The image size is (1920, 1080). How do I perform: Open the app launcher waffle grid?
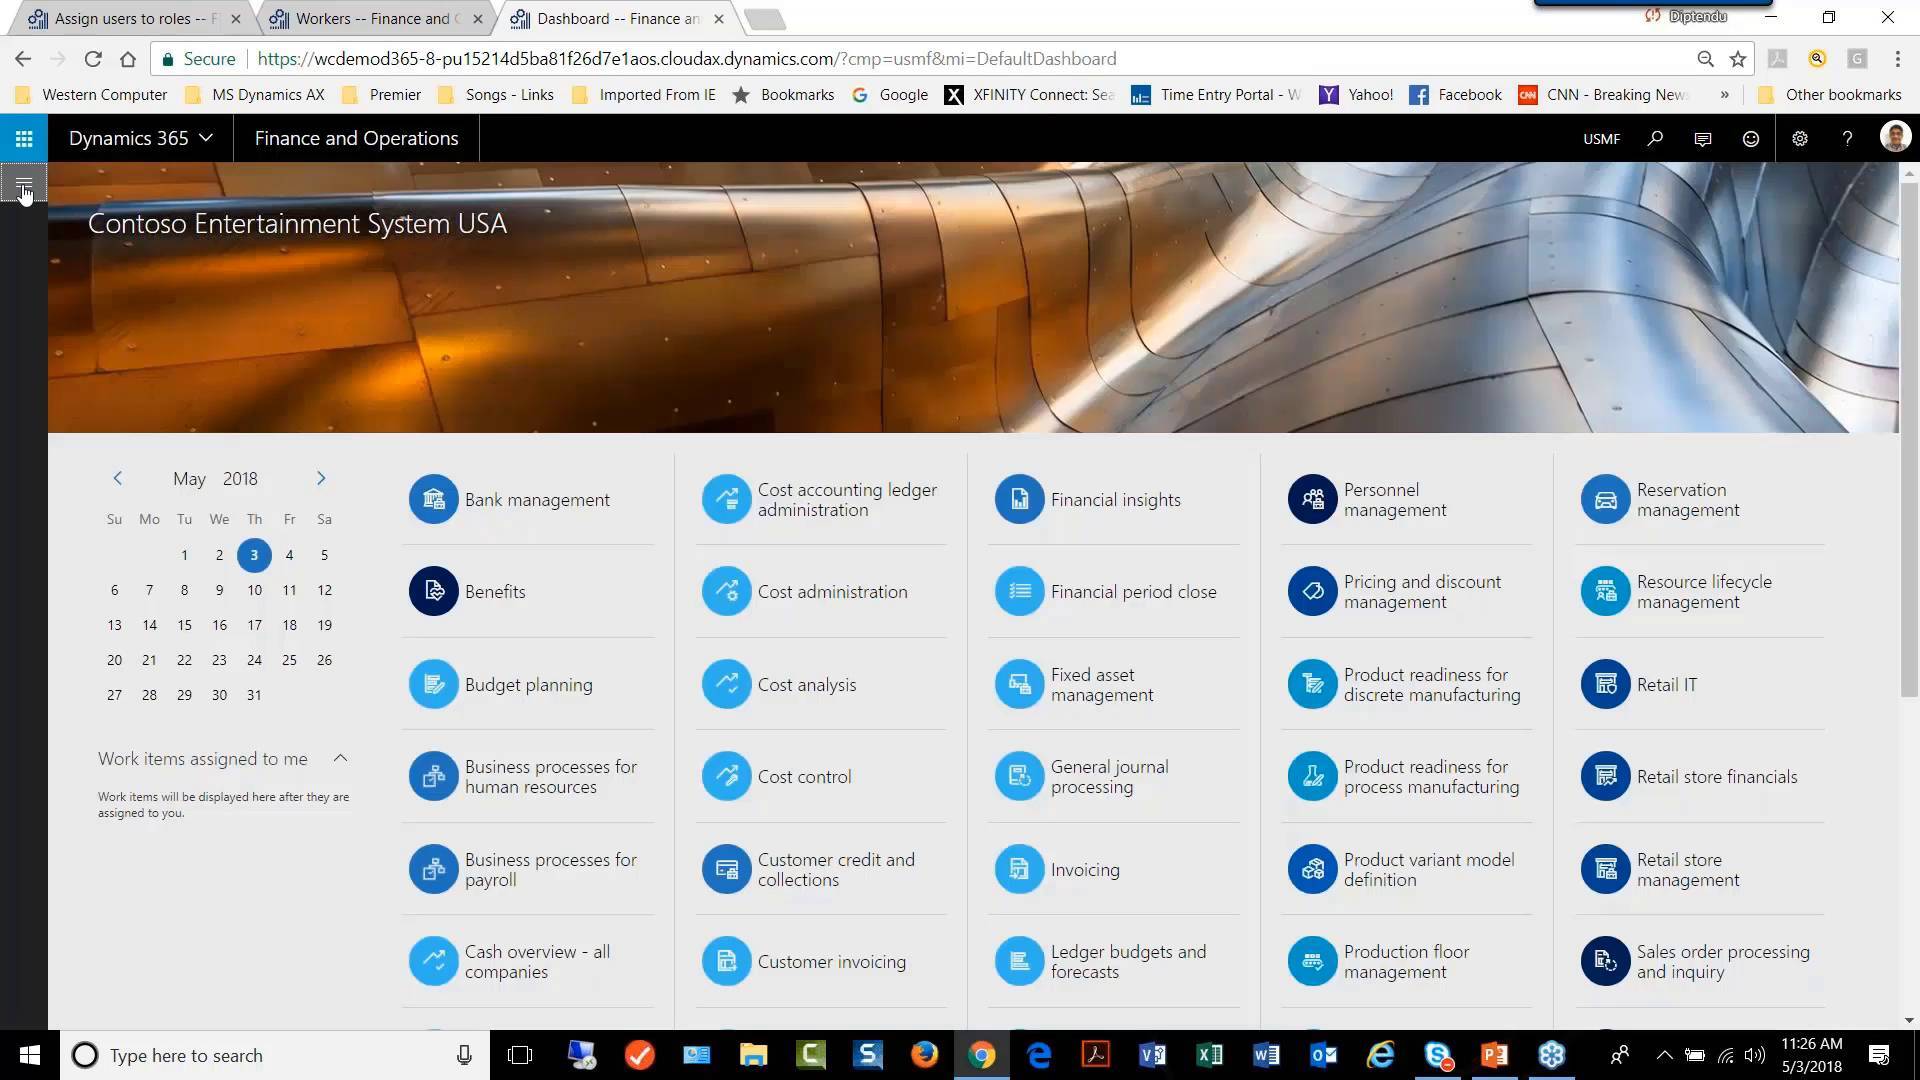pyautogui.click(x=23, y=138)
